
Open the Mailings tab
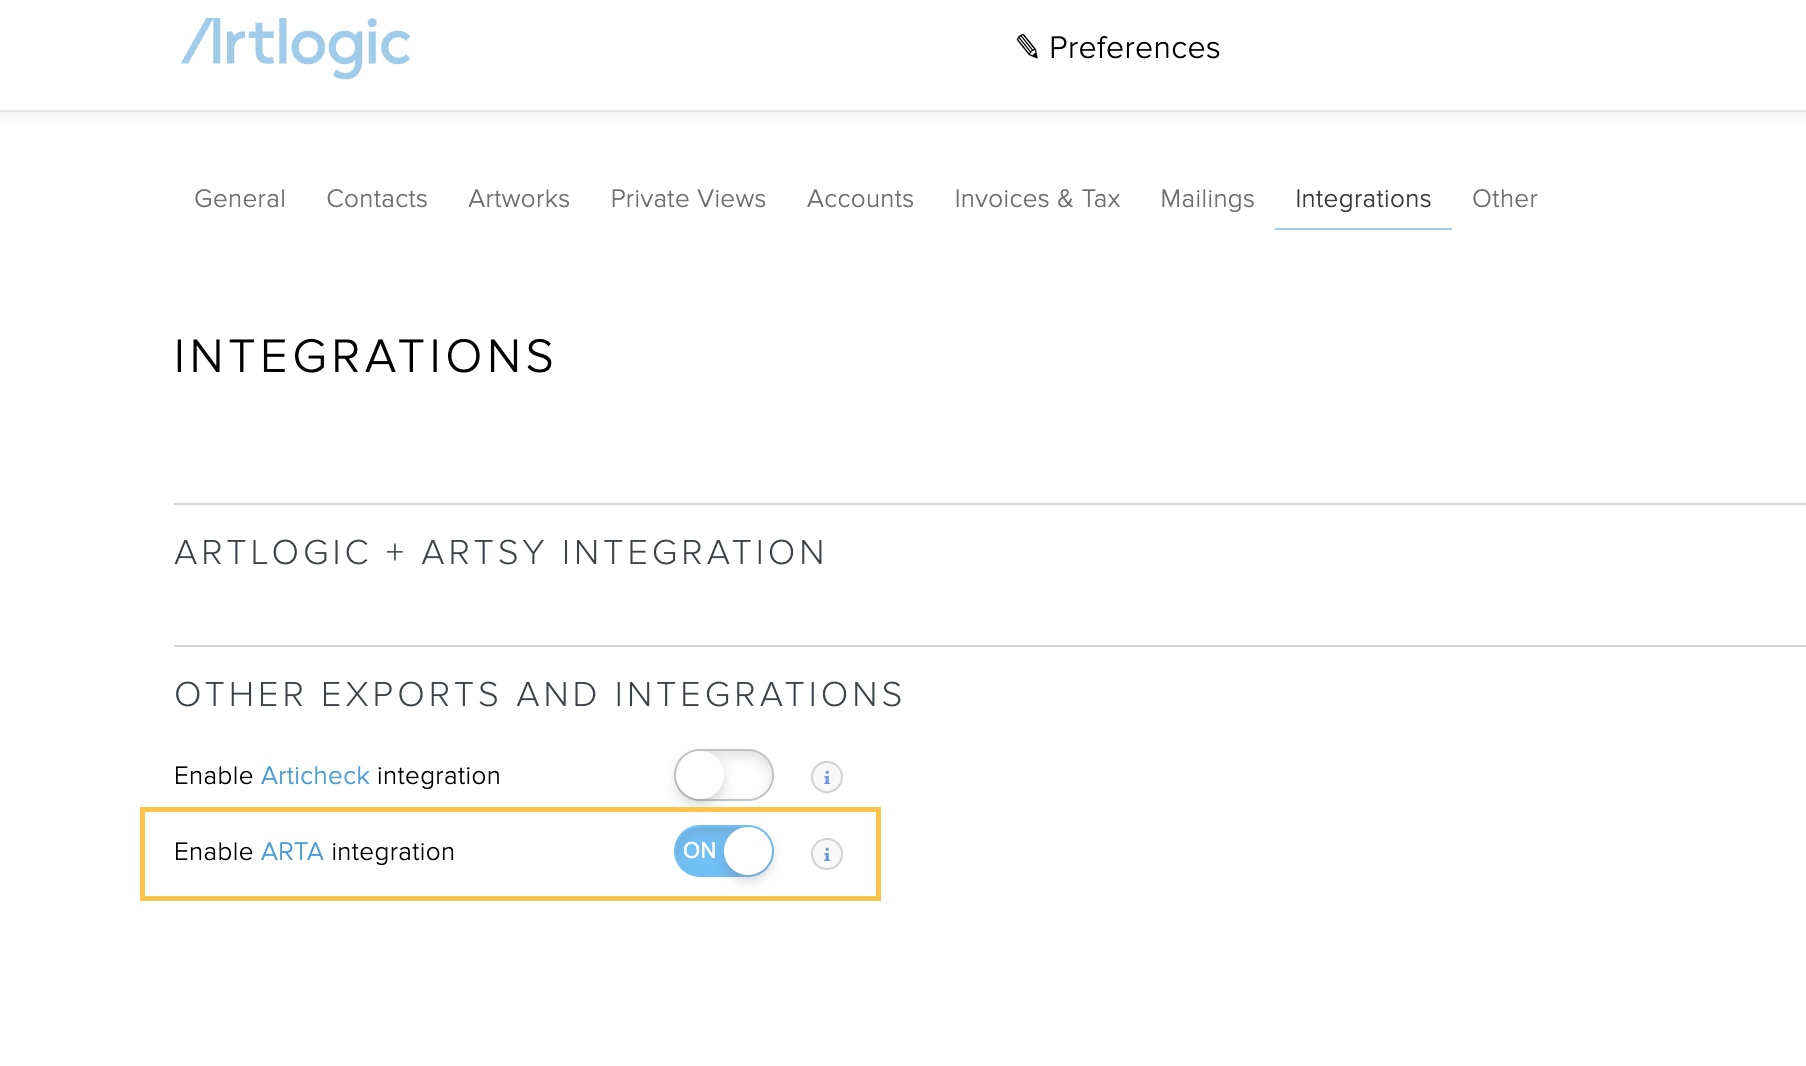[1207, 199]
